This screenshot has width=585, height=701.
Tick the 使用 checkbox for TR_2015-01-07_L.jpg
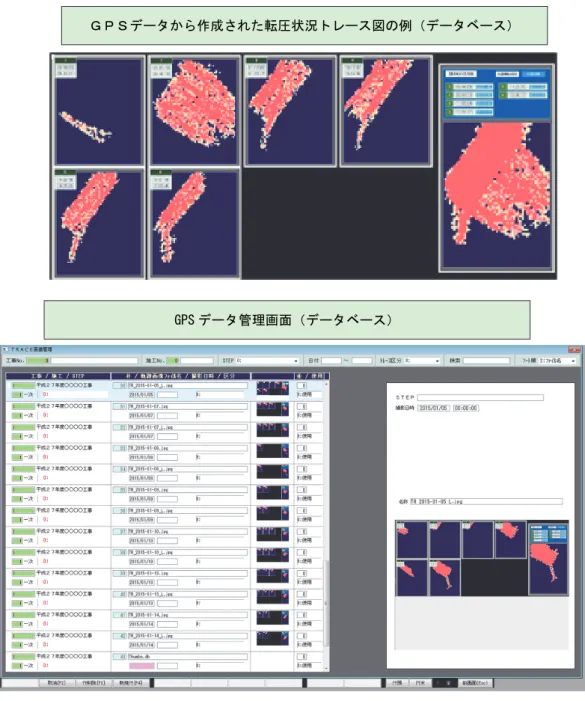click(302, 427)
